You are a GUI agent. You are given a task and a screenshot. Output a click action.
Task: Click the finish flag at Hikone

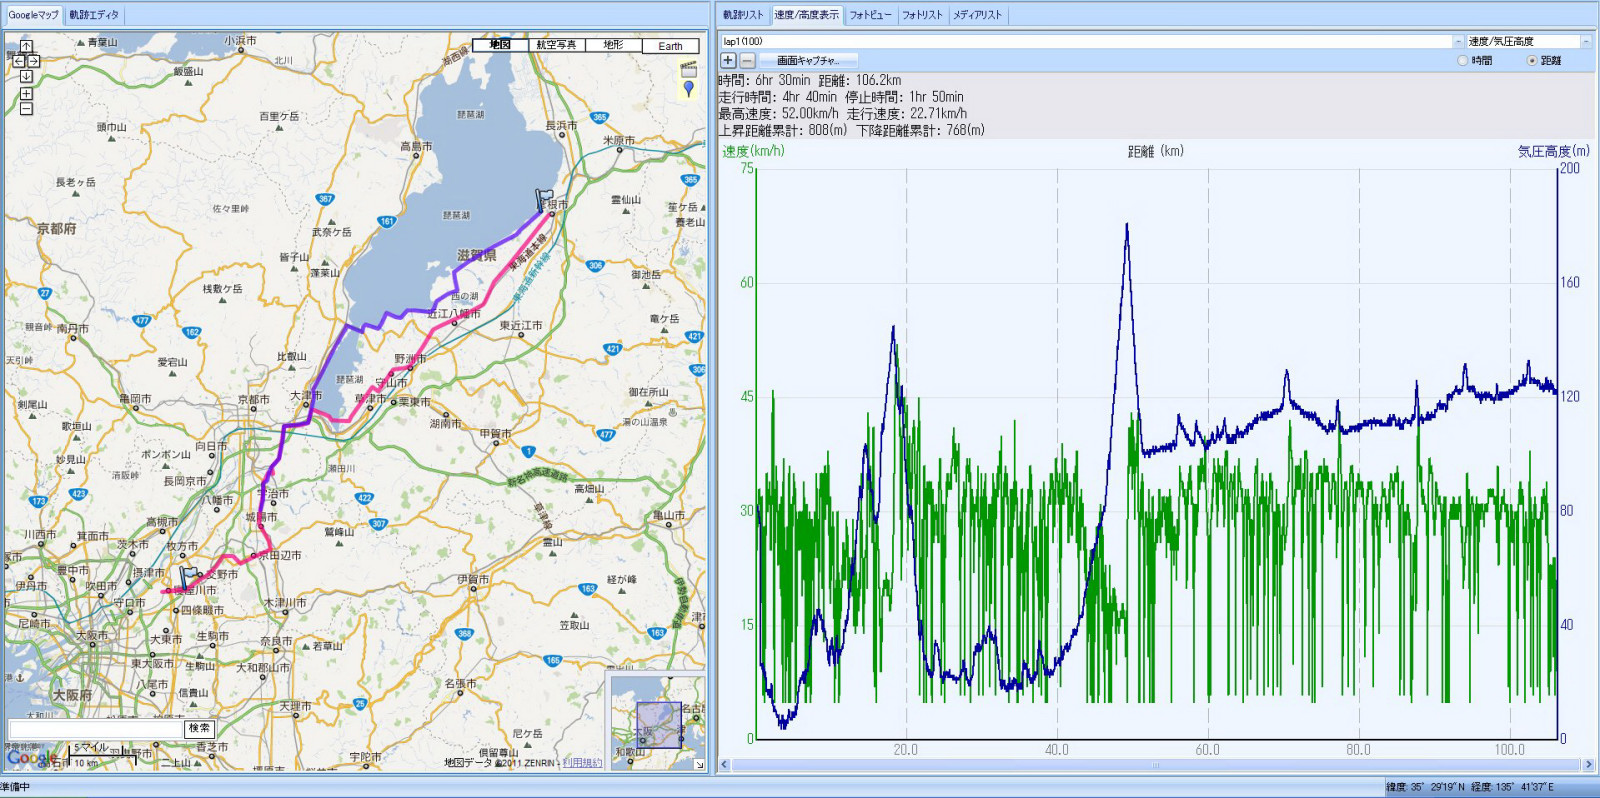point(543,199)
